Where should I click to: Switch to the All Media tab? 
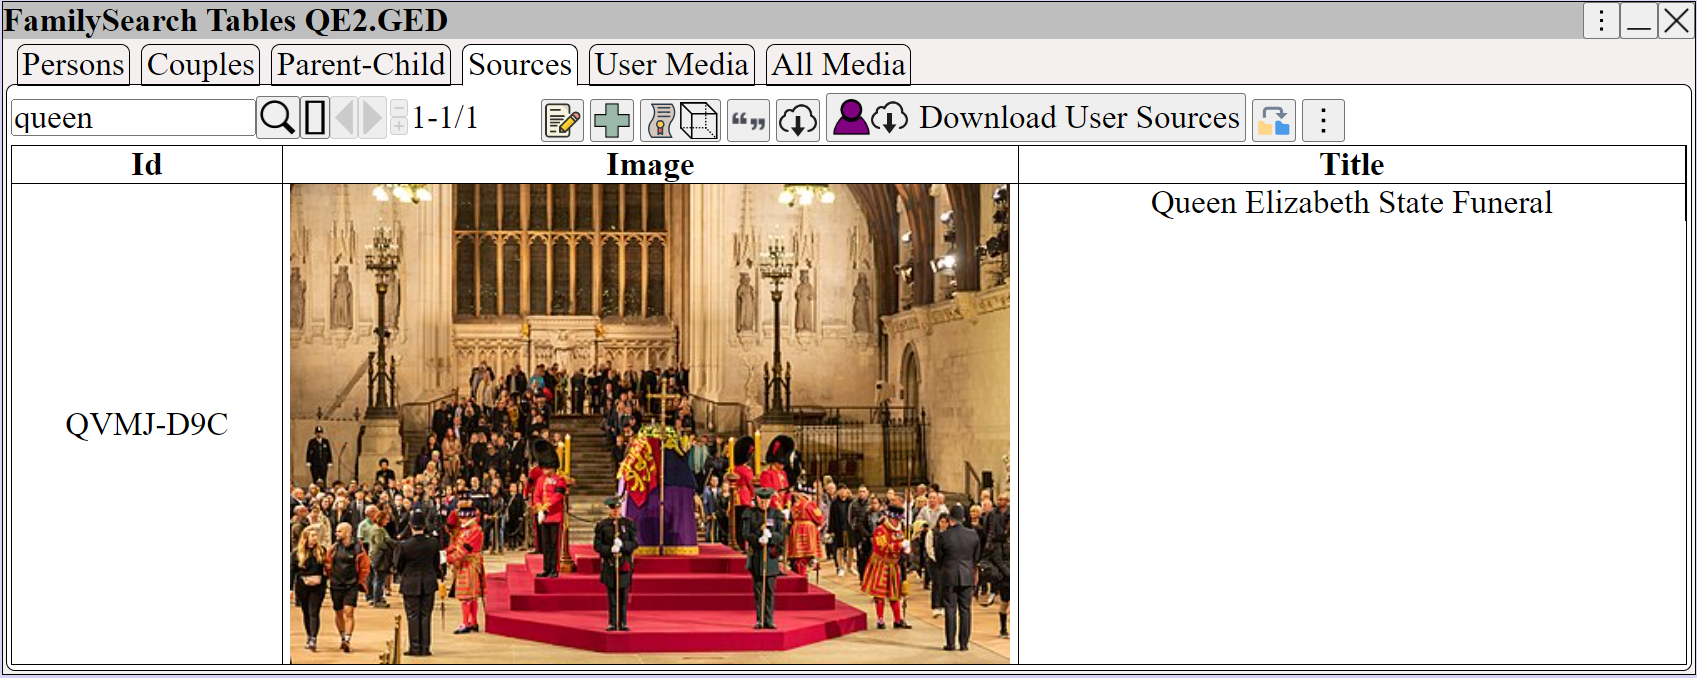tap(838, 65)
